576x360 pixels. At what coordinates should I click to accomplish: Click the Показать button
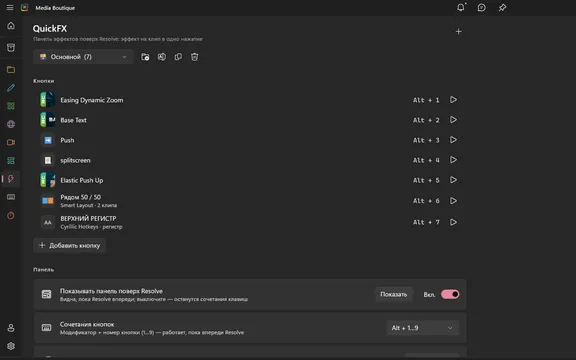pyautogui.click(x=394, y=294)
